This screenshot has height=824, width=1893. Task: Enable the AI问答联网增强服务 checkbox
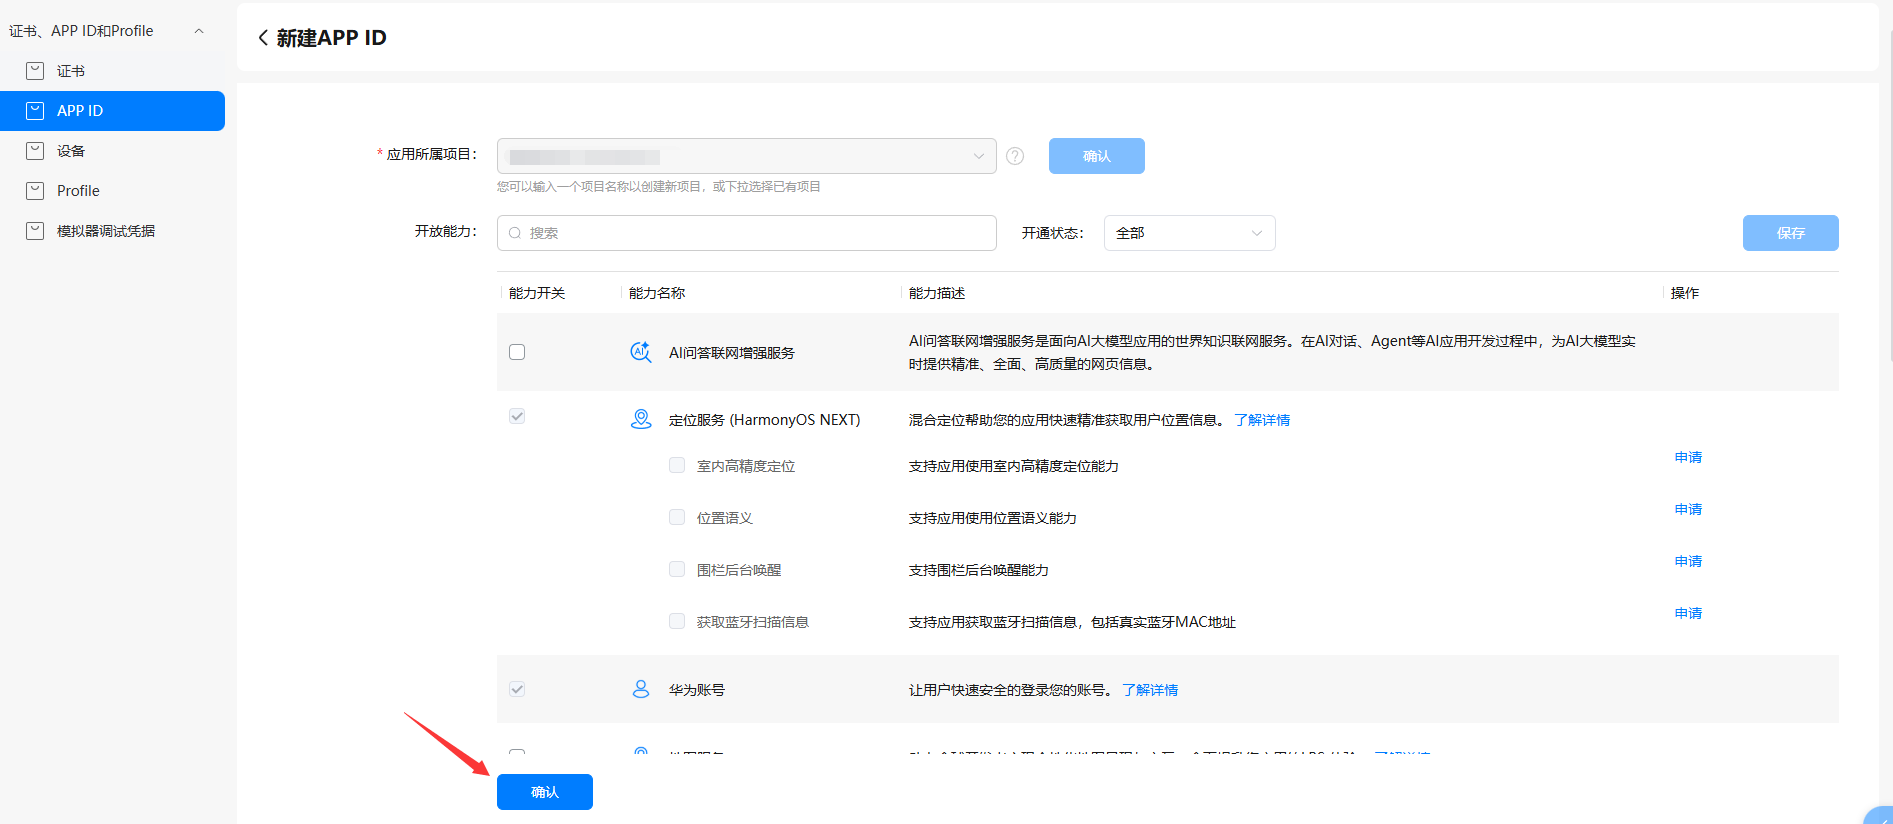pyautogui.click(x=517, y=352)
